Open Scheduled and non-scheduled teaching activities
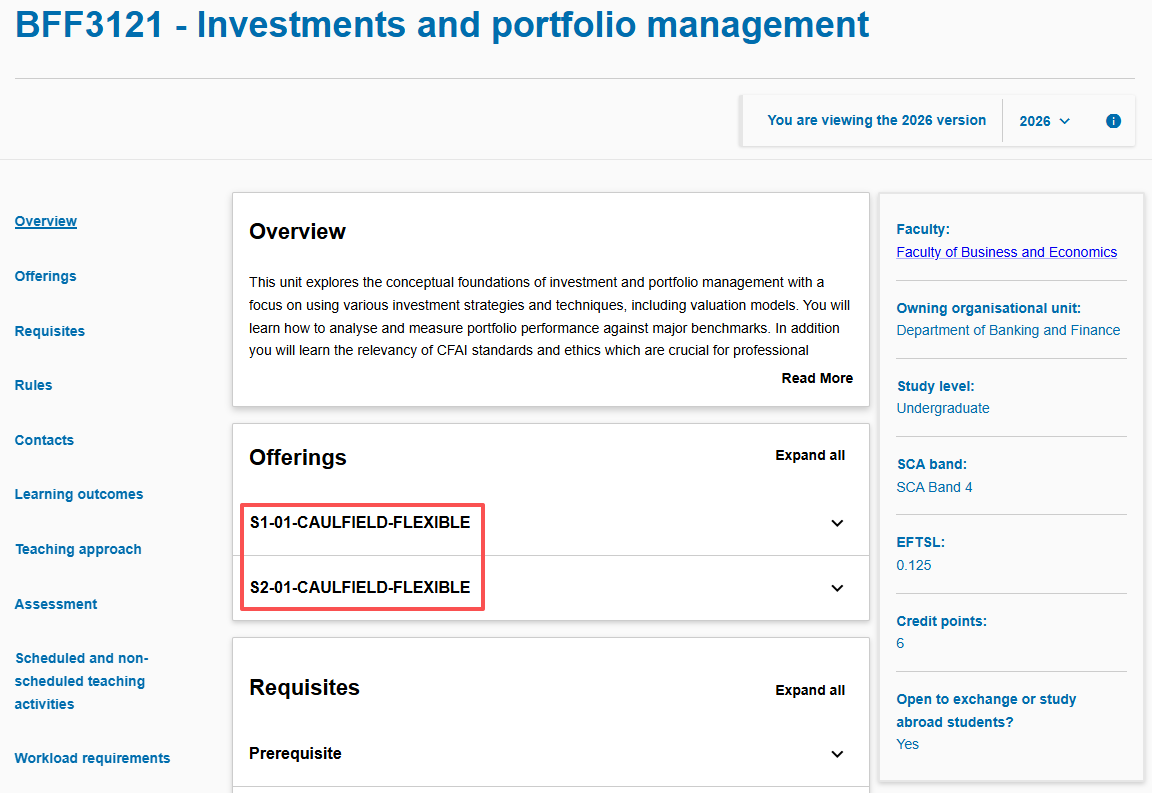This screenshot has height=793, width=1152. pyautogui.click(x=80, y=681)
